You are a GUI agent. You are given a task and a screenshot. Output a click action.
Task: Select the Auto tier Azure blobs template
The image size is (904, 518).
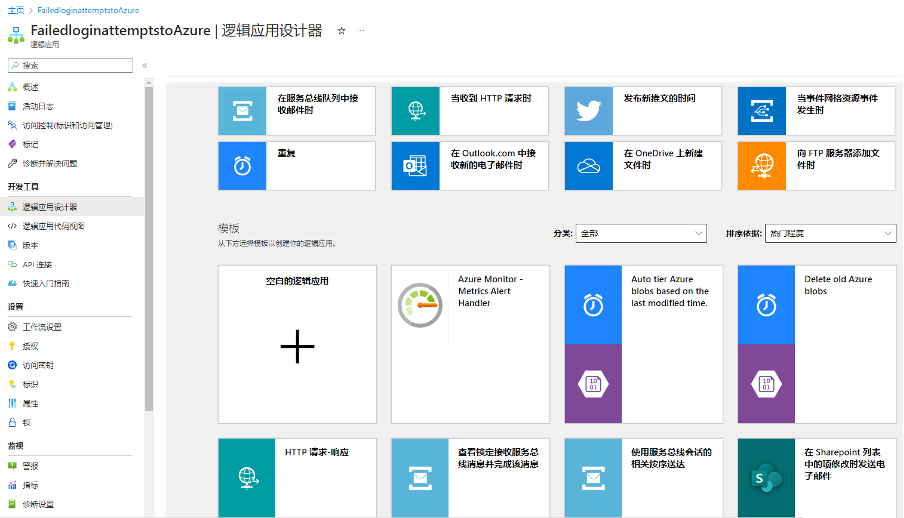click(643, 344)
